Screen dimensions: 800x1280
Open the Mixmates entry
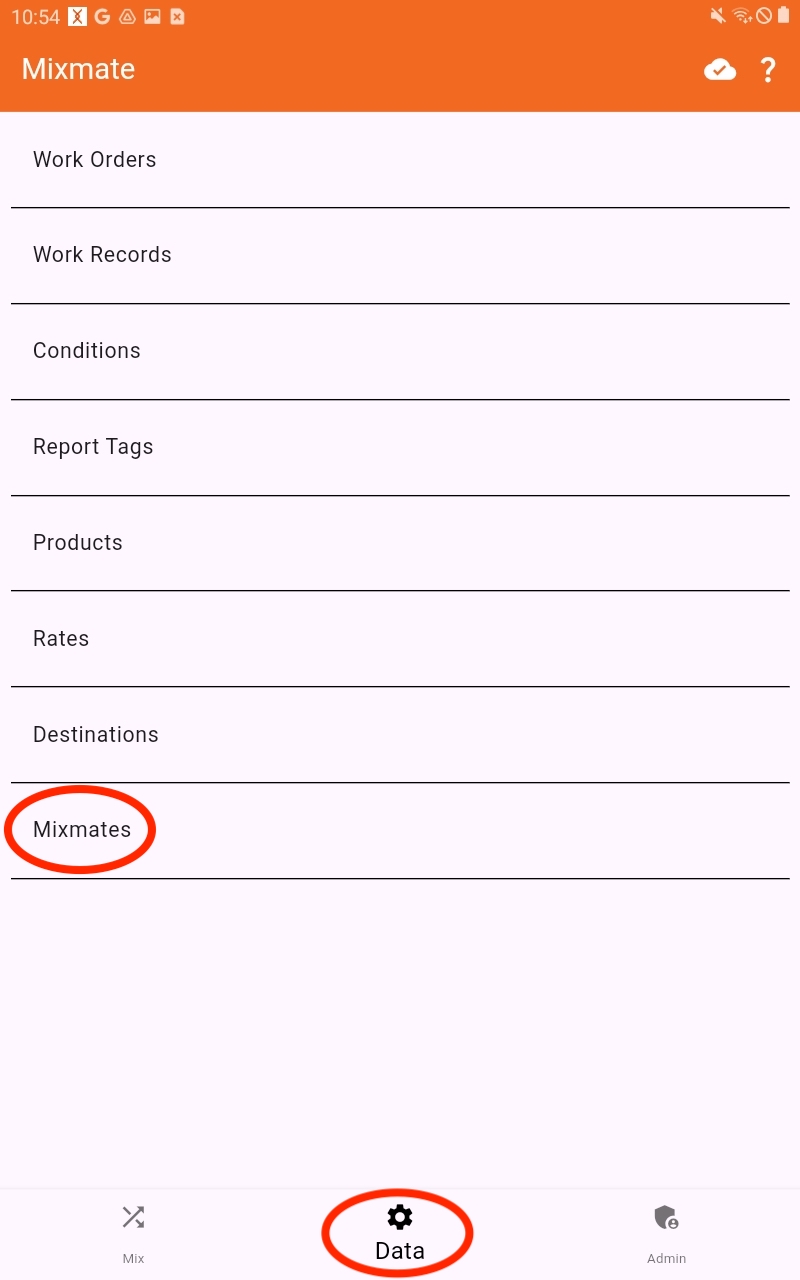coord(400,831)
